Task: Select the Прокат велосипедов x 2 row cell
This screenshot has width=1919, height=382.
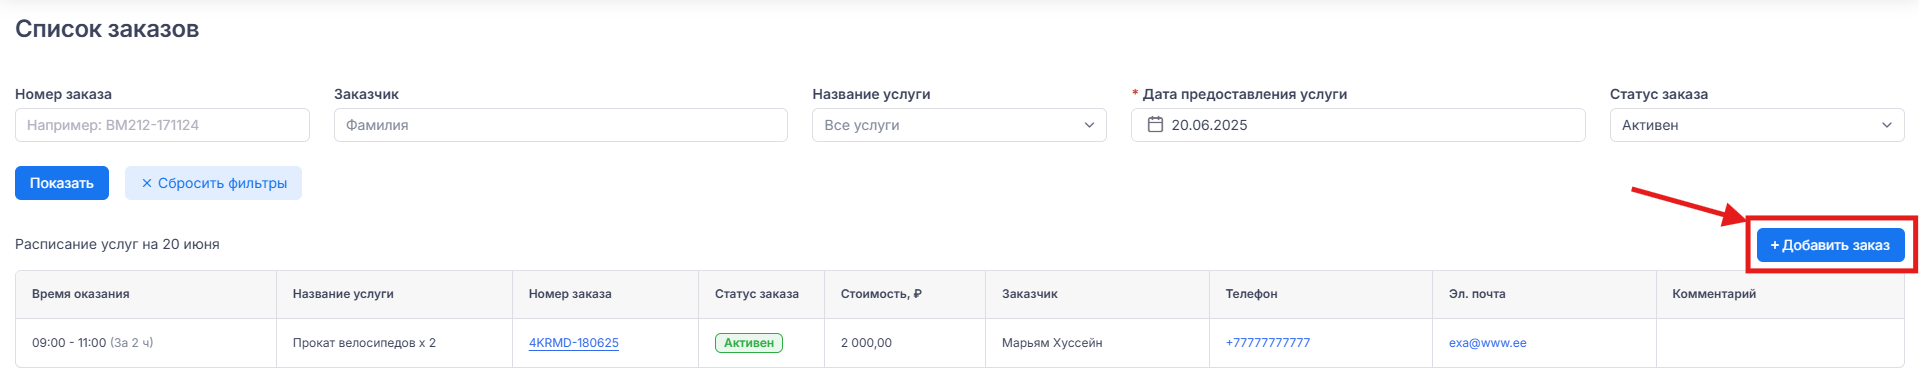Action: [394, 343]
